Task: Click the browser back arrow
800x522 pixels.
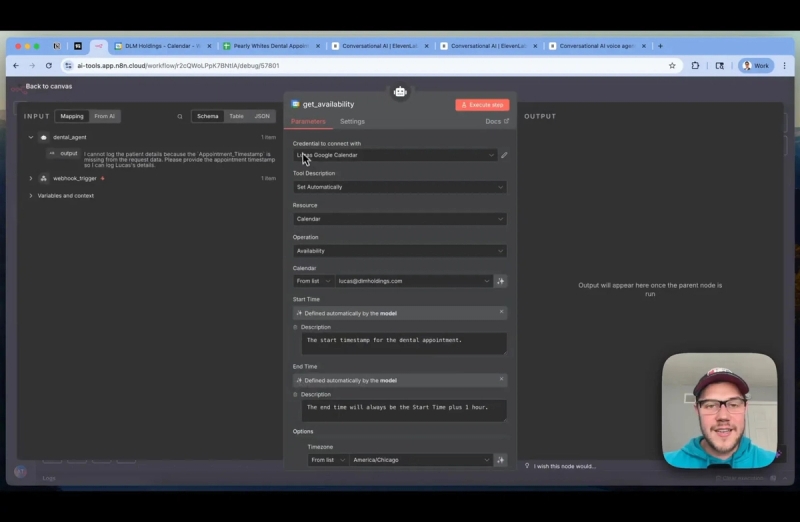Action: [16, 66]
